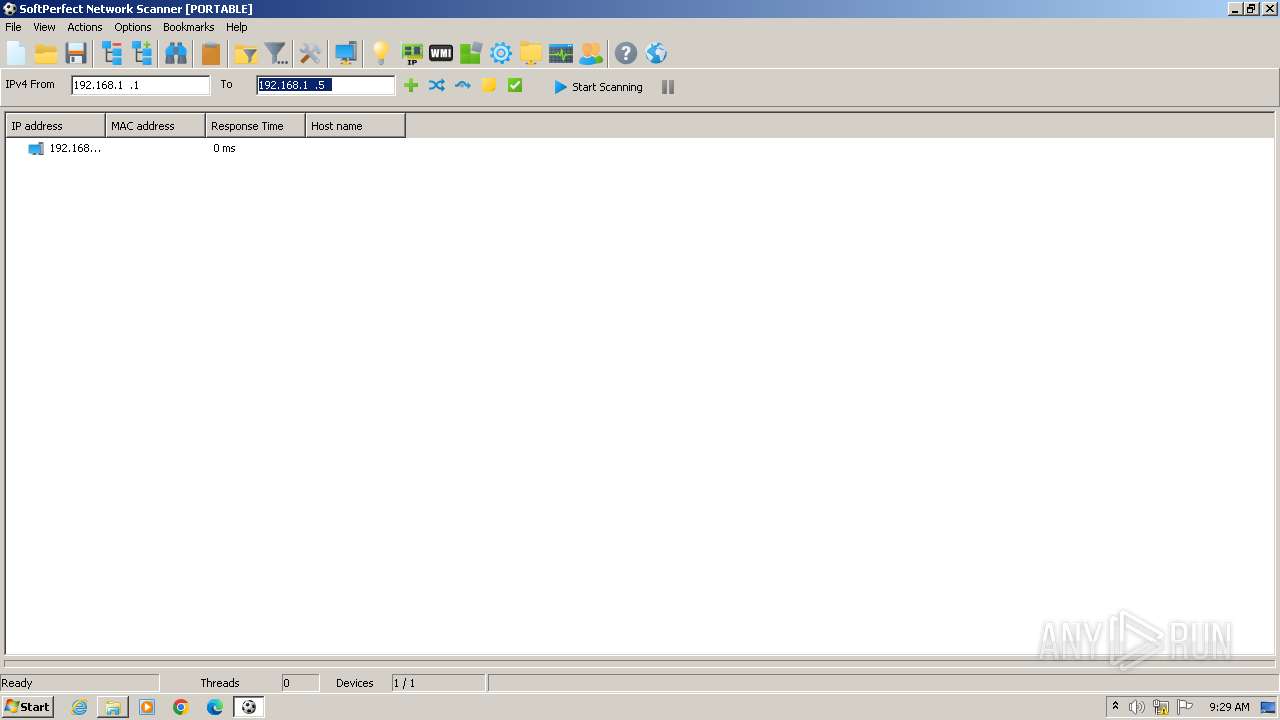Open program options wrench tools icon
The image size is (1280, 720).
click(x=310, y=53)
